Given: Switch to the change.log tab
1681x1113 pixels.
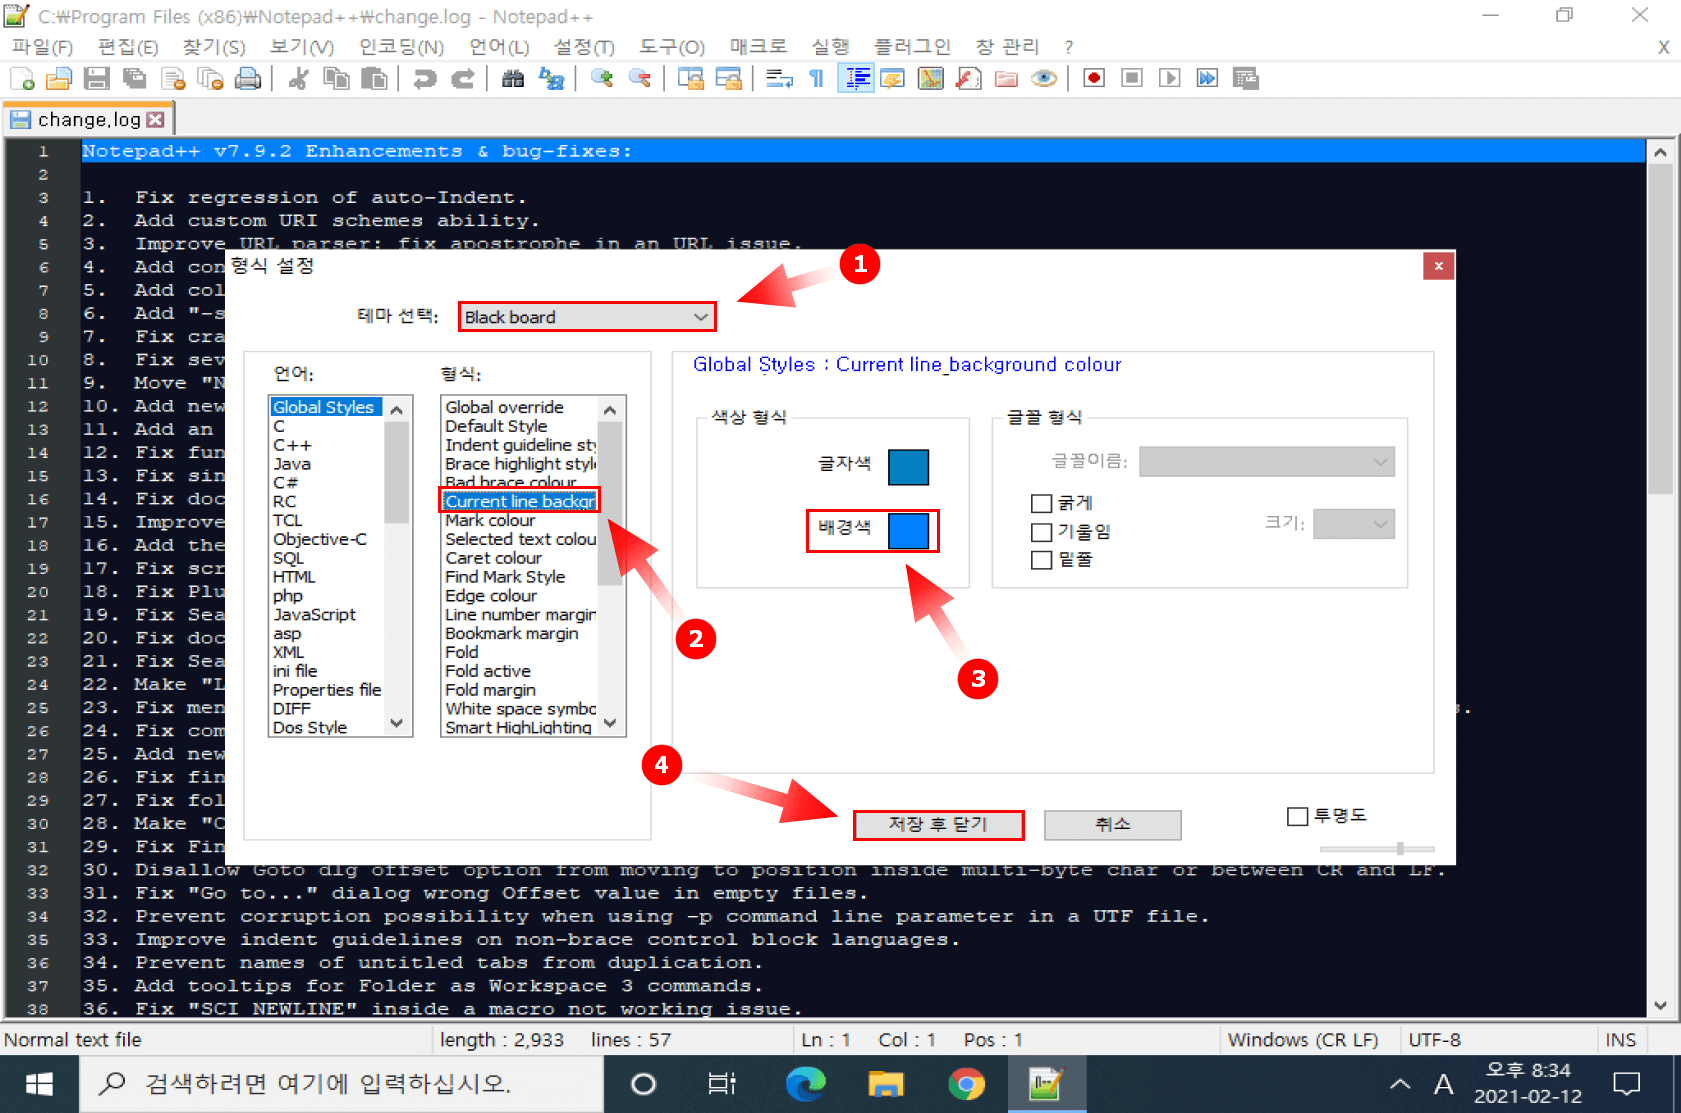Looking at the screenshot, I should [x=88, y=120].
